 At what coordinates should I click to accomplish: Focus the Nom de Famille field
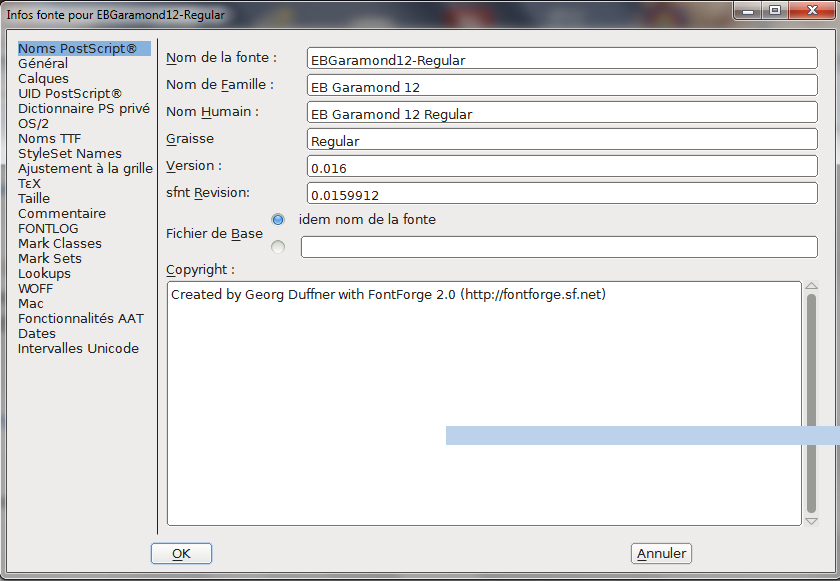coord(562,87)
